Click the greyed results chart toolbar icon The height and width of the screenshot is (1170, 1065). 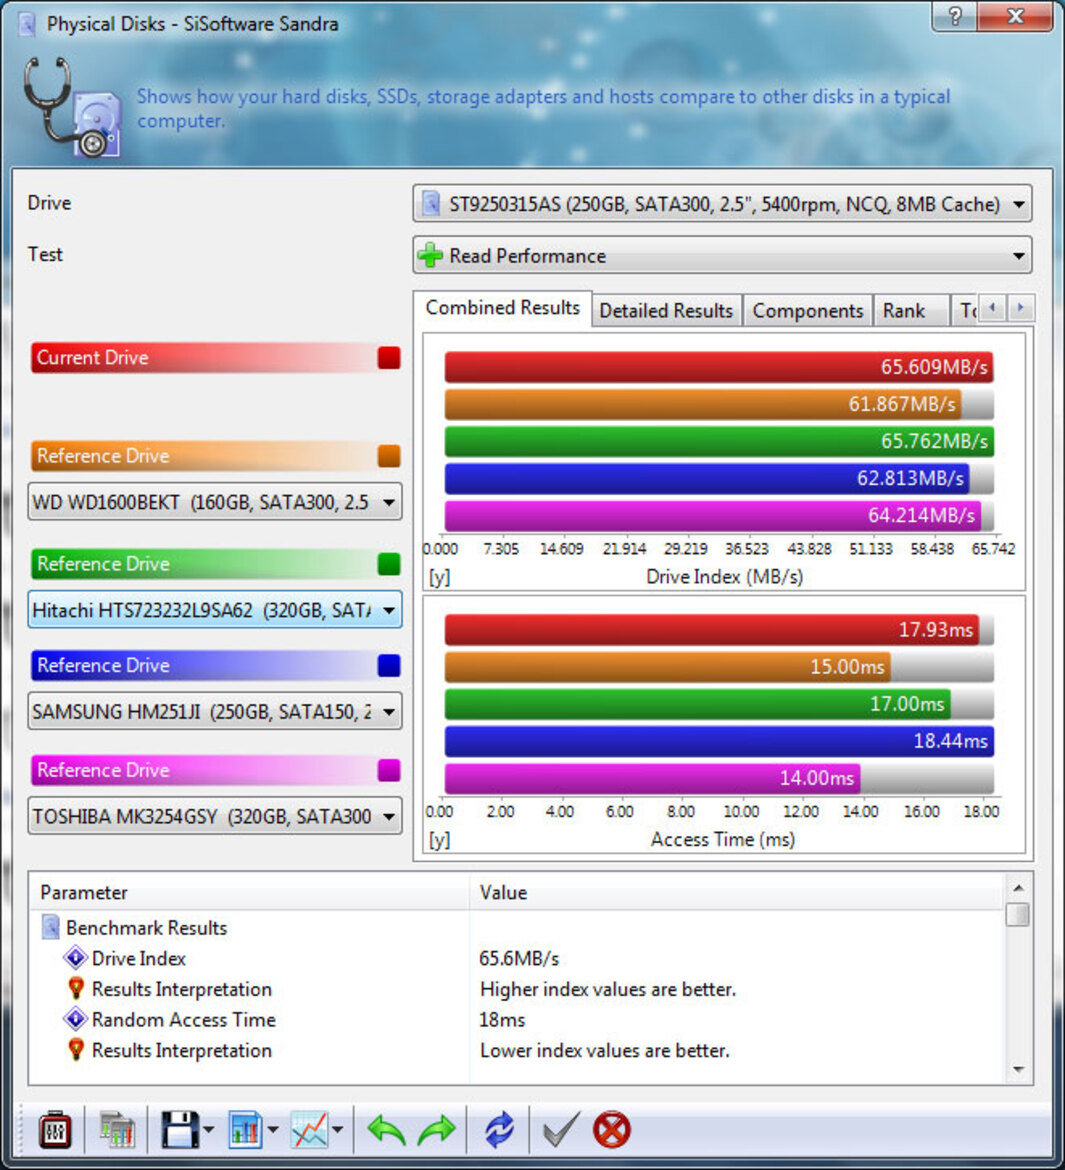(117, 1130)
